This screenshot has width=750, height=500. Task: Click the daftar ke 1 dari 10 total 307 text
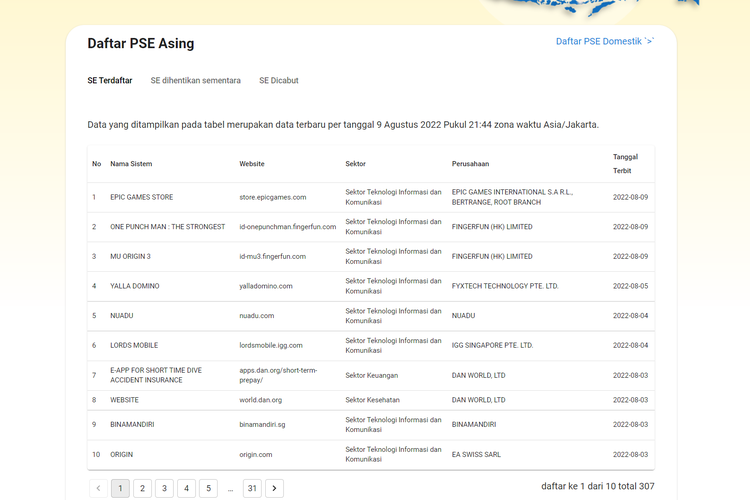597,486
